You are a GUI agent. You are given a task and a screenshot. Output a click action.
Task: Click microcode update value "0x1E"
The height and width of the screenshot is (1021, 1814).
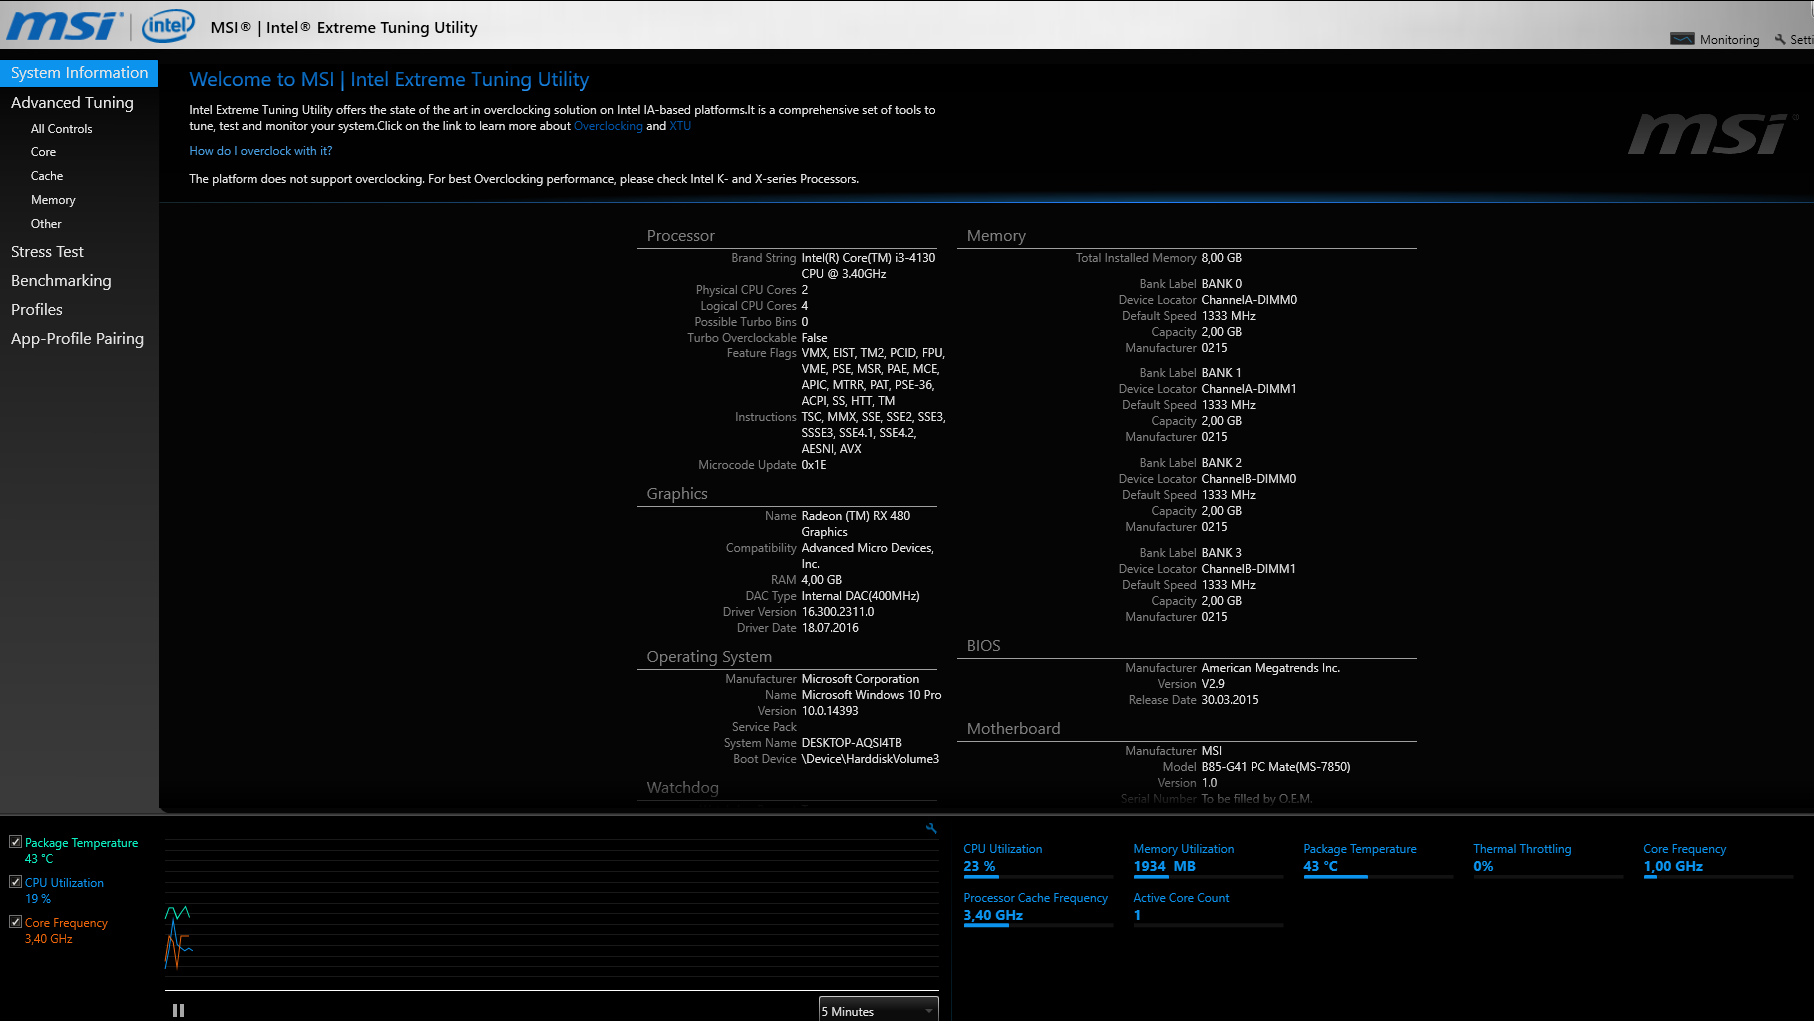click(x=814, y=465)
